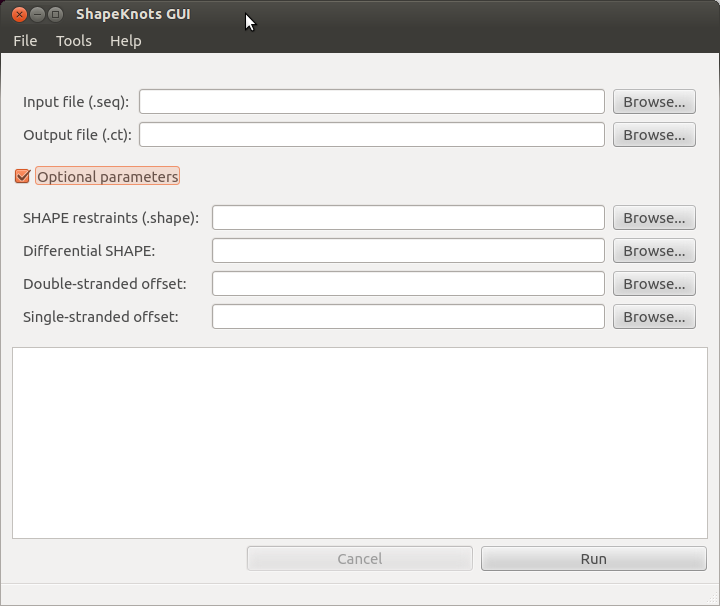The height and width of the screenshot is (606, 720).
Task: Click the Double-stranded offset field
Action: 408,284
